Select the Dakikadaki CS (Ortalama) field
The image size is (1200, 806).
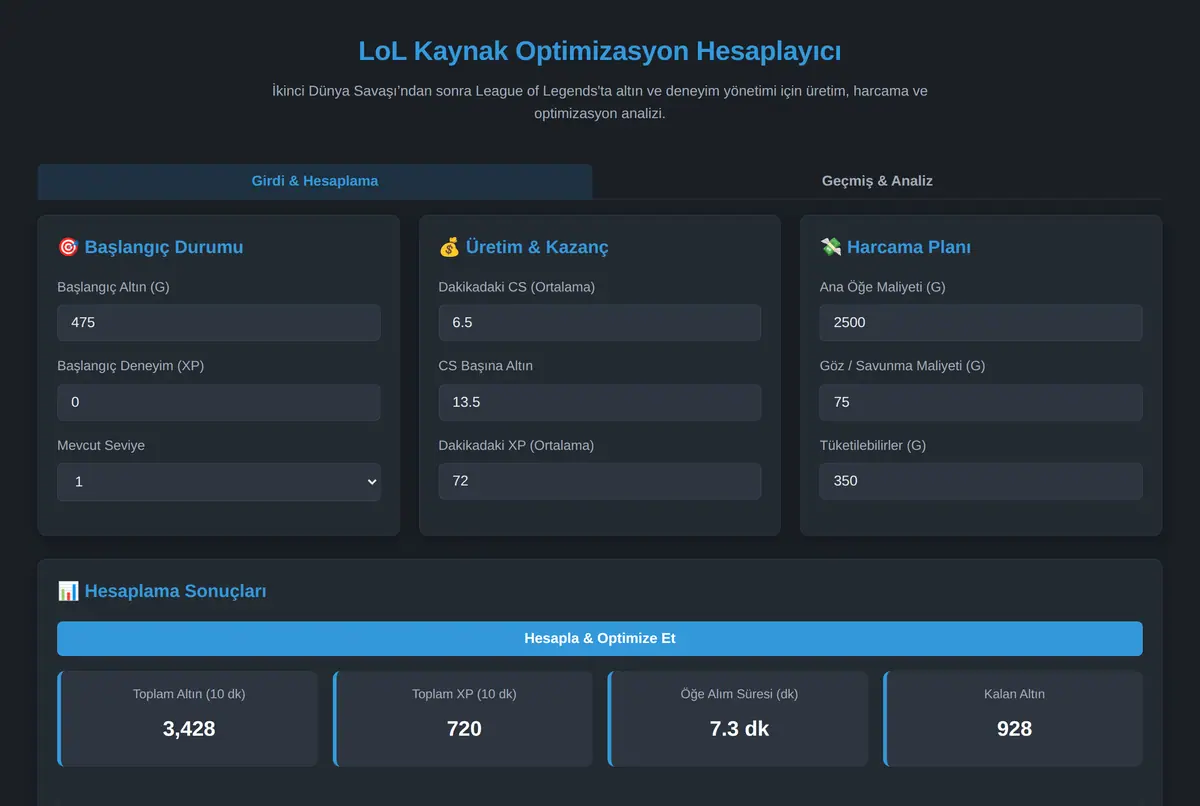[x=600, y=323]
